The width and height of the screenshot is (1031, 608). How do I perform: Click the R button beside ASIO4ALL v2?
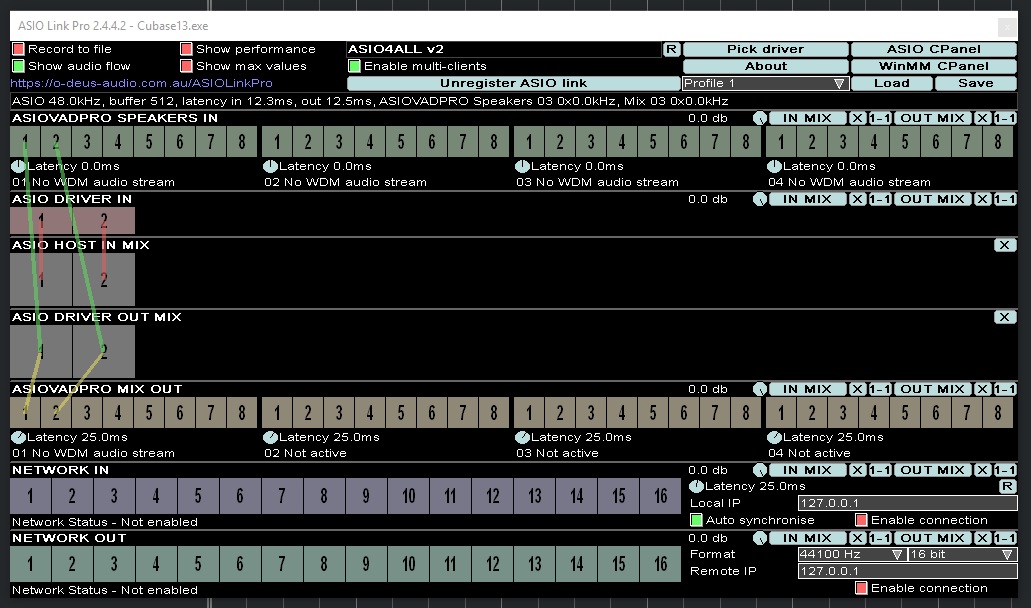point(671,49)
